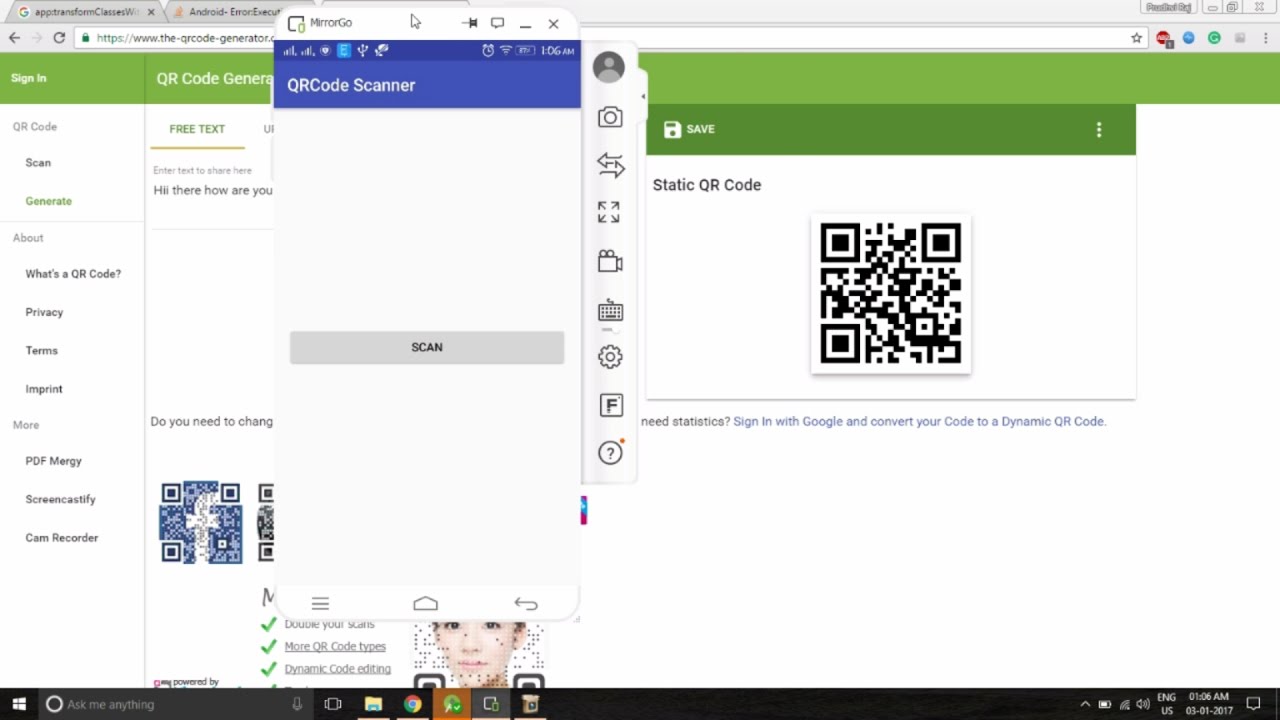The height and width of the screenshot is (720, 1280).
Task: Tap the phone's Home navigation button
Action: pos(426,603)
